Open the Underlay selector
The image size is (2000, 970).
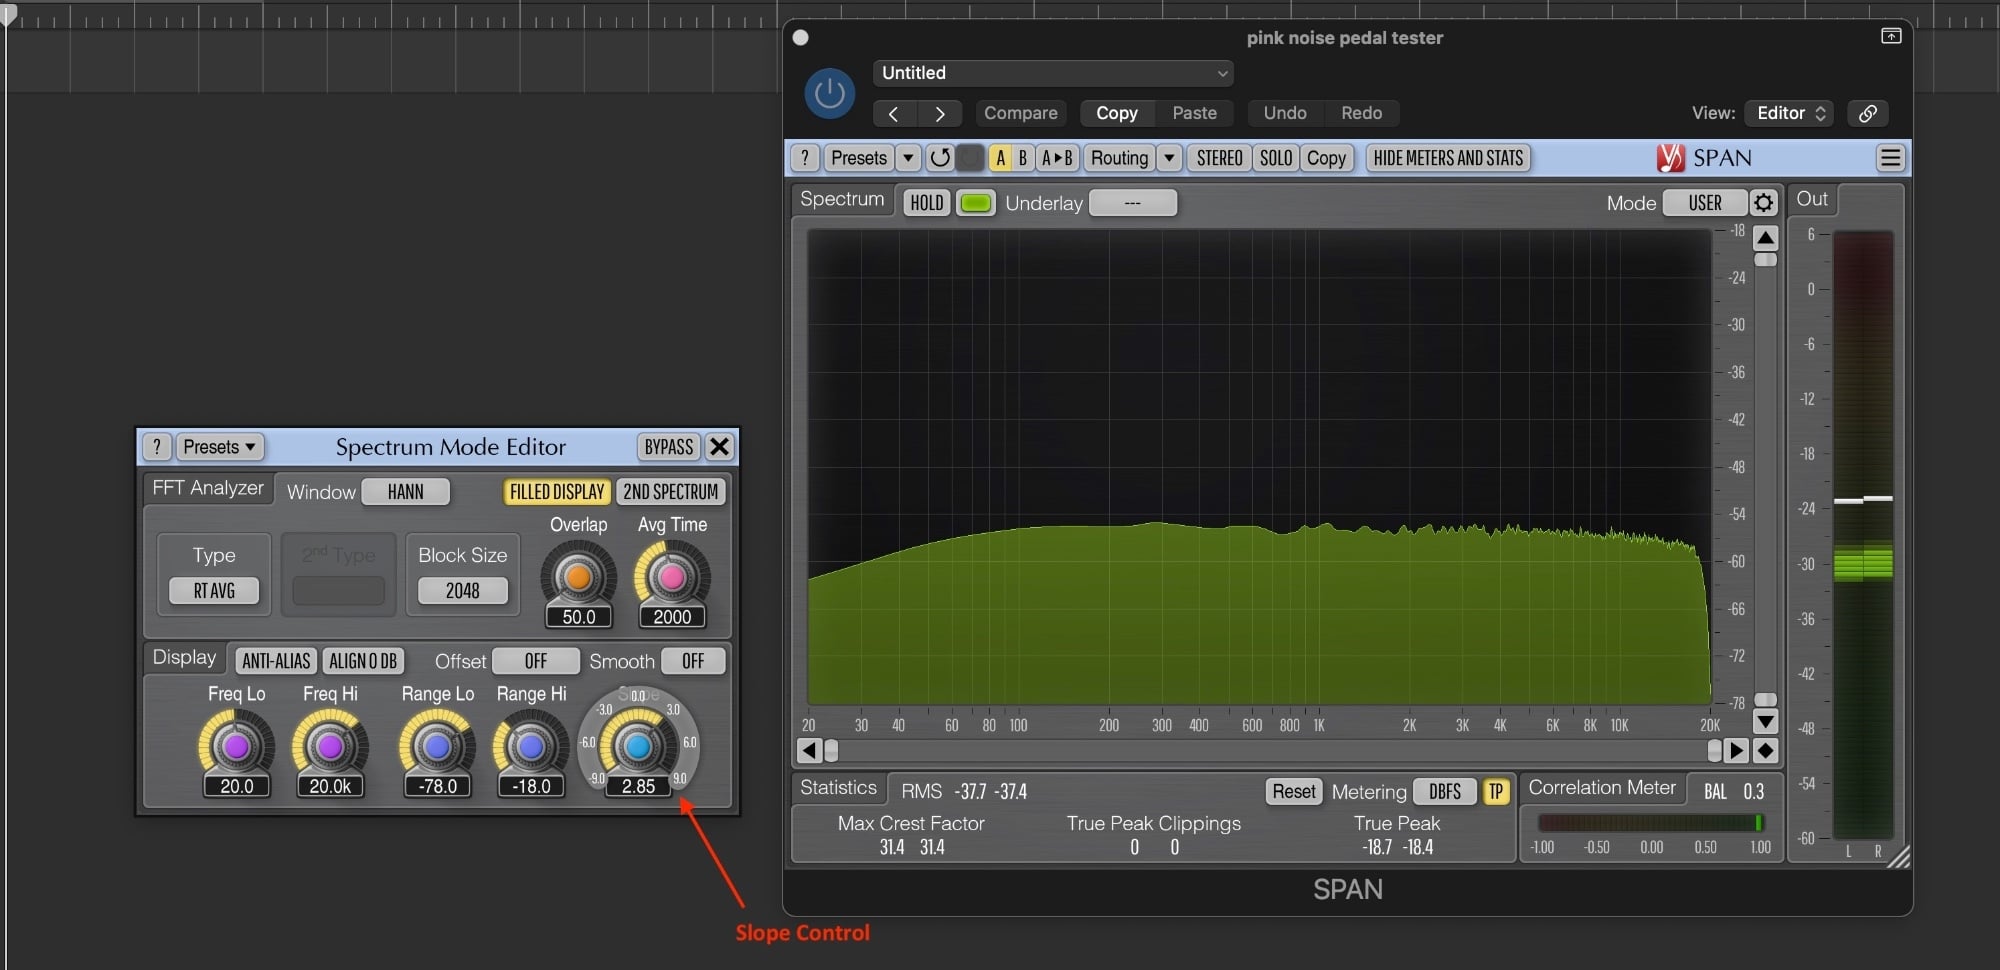pyautogui.click(x=1132, y=203)
